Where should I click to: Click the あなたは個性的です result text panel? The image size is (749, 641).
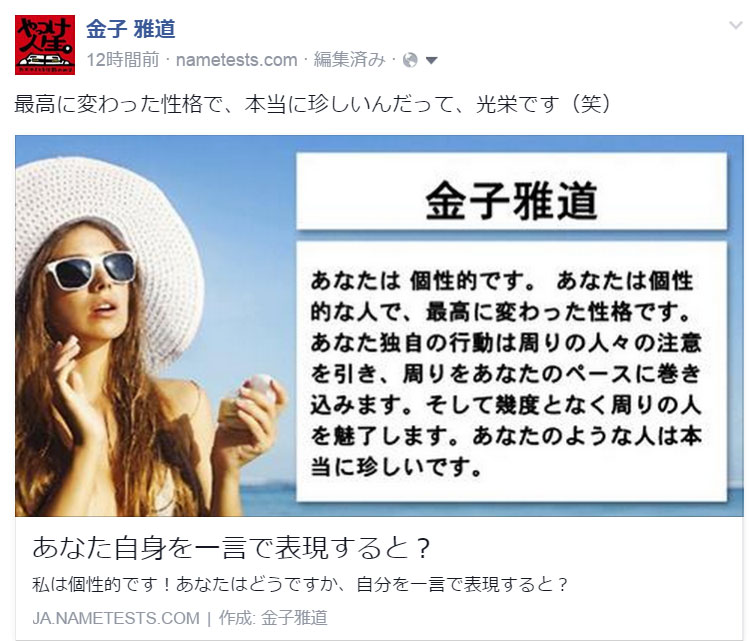click(512, 371)
